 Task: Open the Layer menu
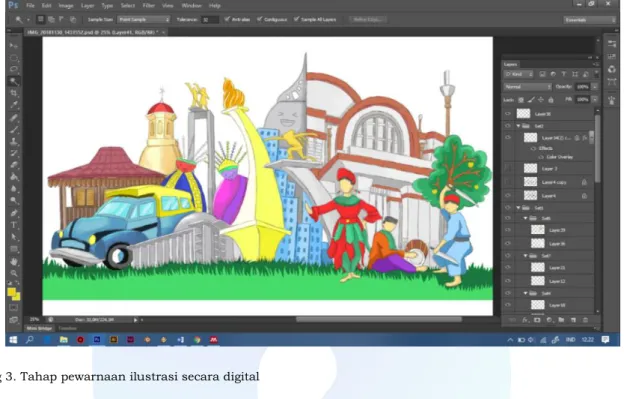[x=88, y=6]
